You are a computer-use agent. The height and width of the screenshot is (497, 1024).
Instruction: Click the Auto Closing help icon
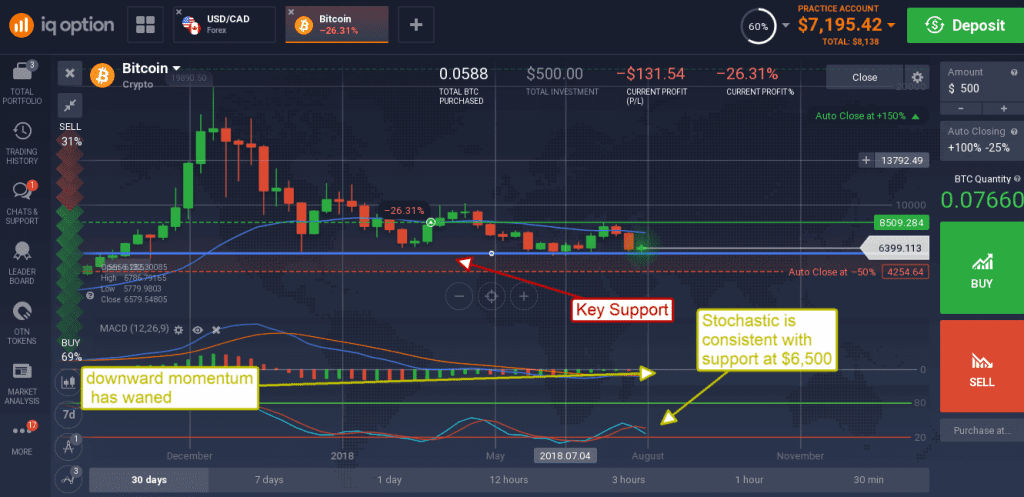pos(1014,131)
